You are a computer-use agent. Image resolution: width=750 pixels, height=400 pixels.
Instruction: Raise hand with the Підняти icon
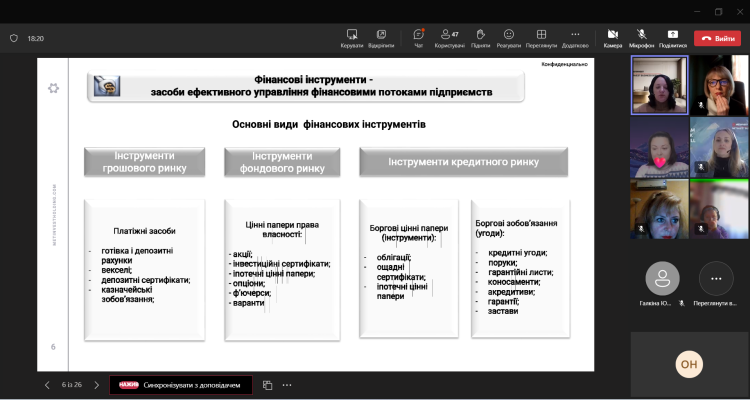[x=480, y=36]
